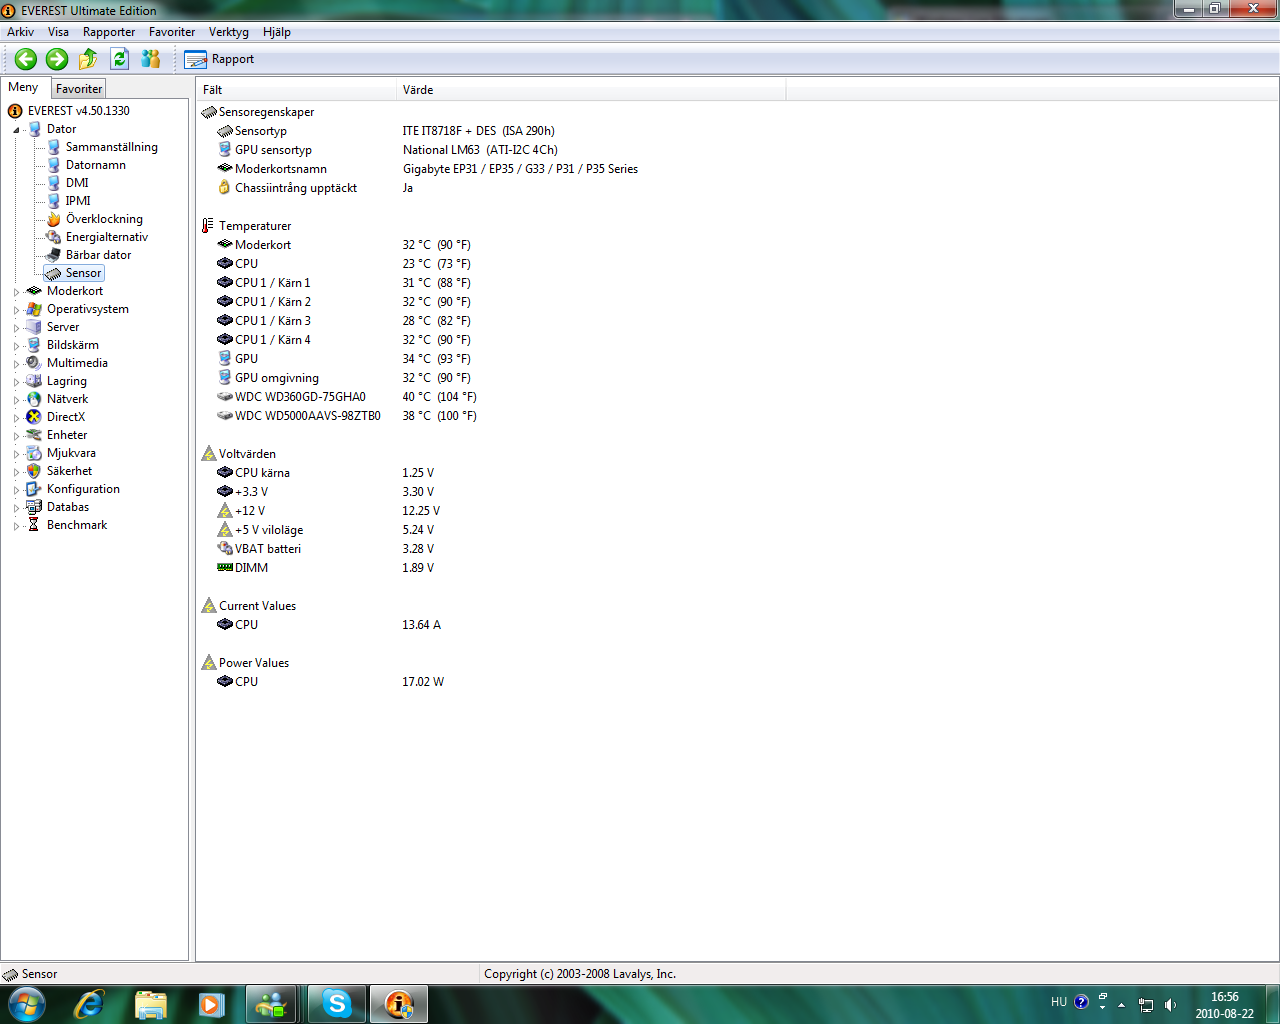Click the green Forward arrow toolbar button

57,59
